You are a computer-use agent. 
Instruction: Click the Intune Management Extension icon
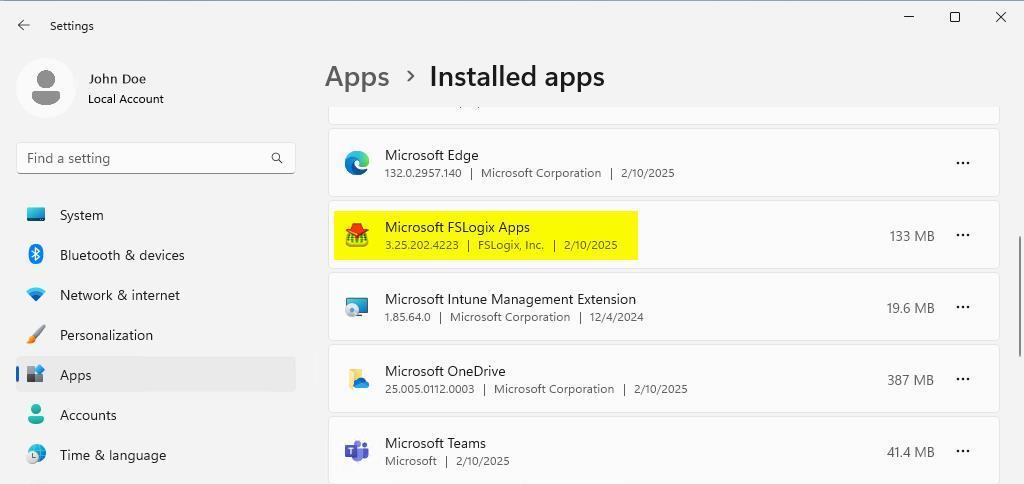pos(357,307)
